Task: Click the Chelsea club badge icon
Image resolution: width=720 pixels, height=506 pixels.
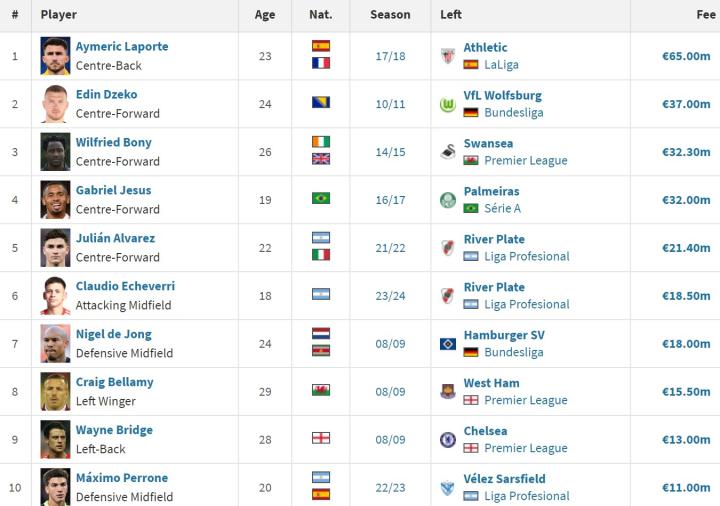Action: (x=448, y=440)
